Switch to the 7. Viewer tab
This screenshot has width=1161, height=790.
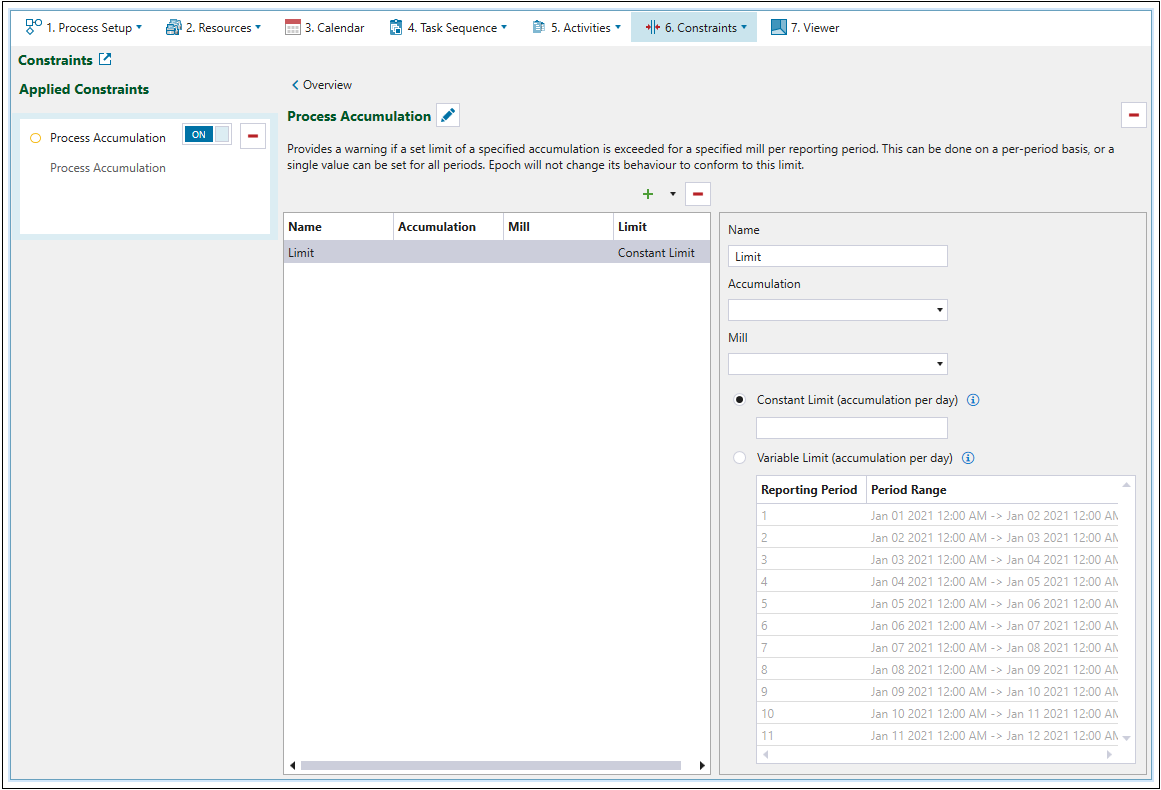805,28
